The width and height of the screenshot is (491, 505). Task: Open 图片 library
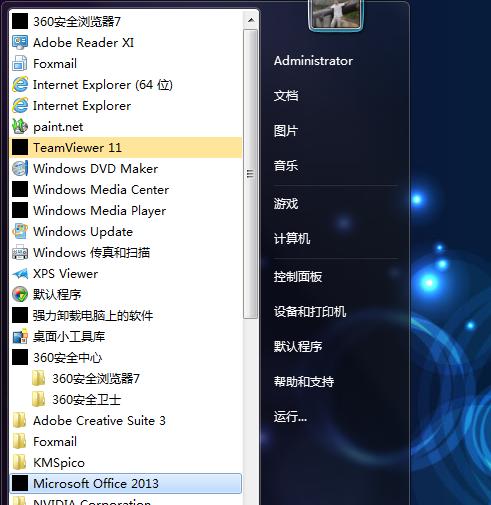[x=286, y=131]
